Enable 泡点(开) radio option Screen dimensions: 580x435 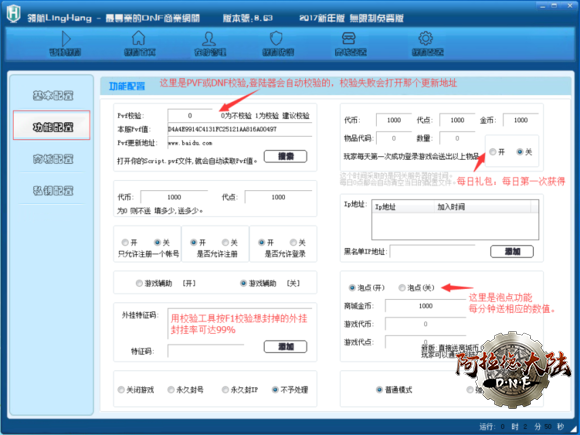352,288
